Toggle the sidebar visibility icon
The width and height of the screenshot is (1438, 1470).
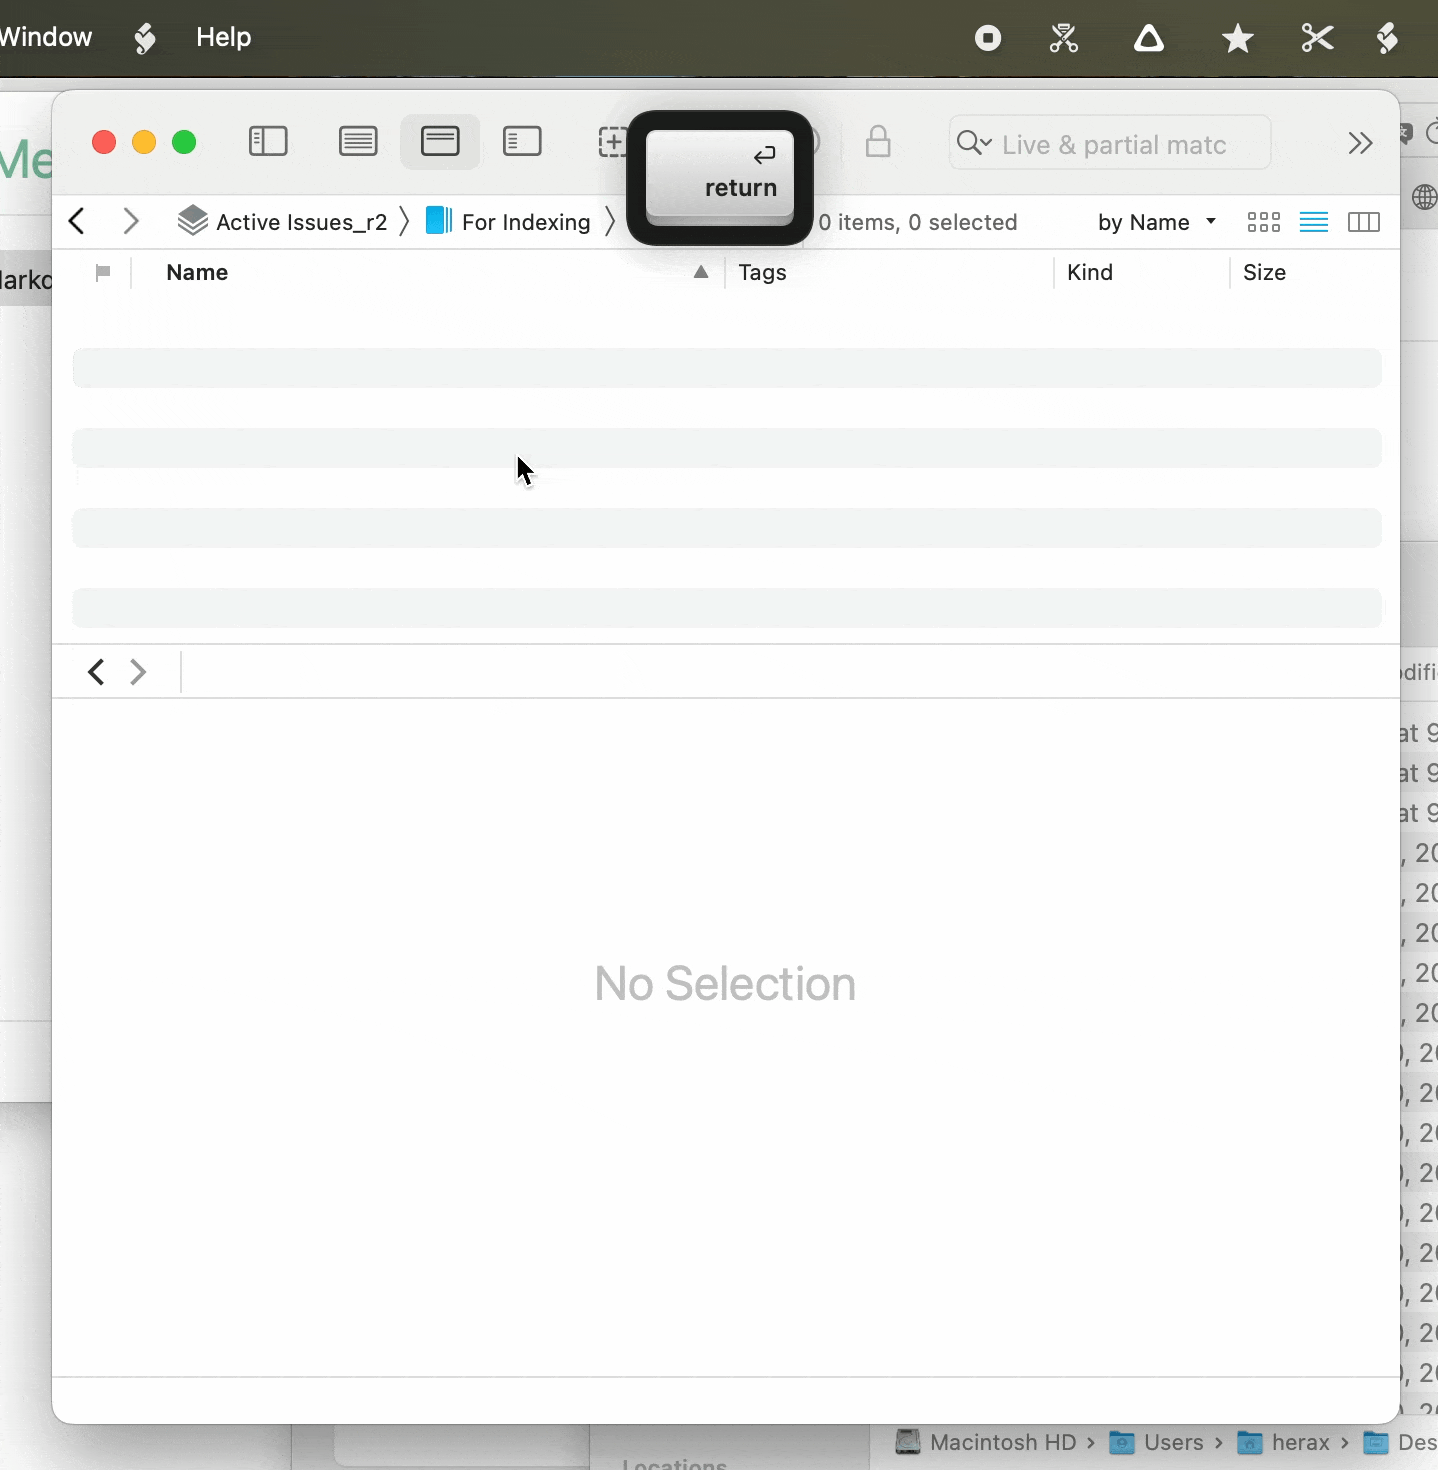pyautogui.click(x=267, y=142)
